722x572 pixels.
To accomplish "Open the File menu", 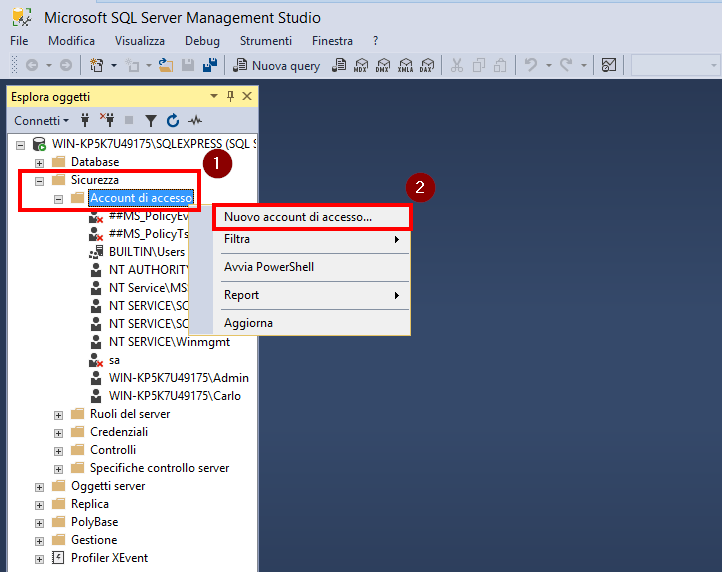I will pos(19,41).
